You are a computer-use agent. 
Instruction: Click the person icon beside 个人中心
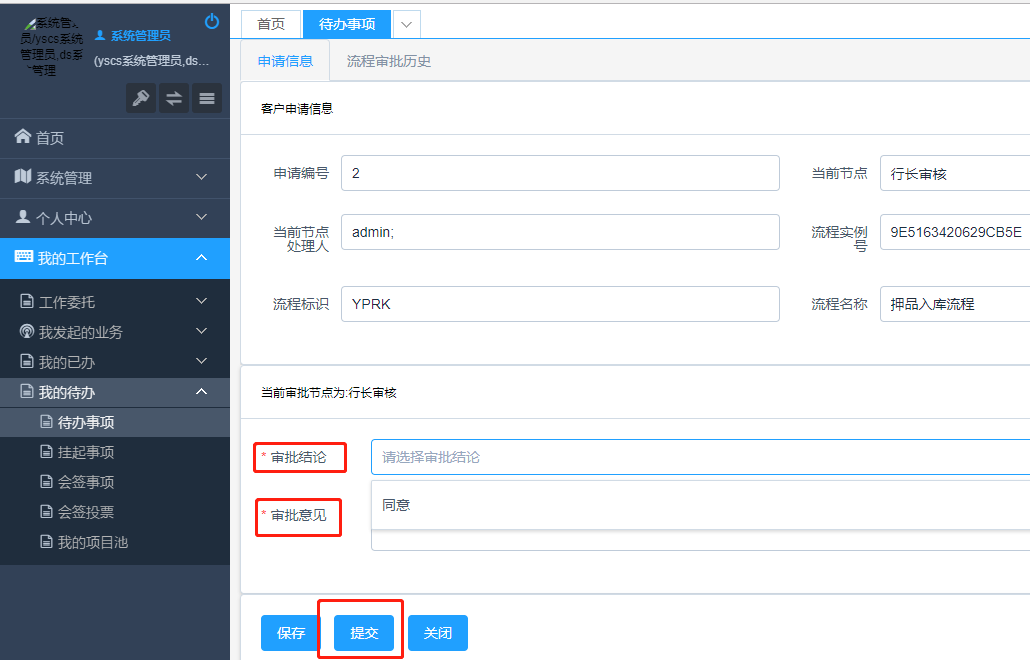(21, 217)
